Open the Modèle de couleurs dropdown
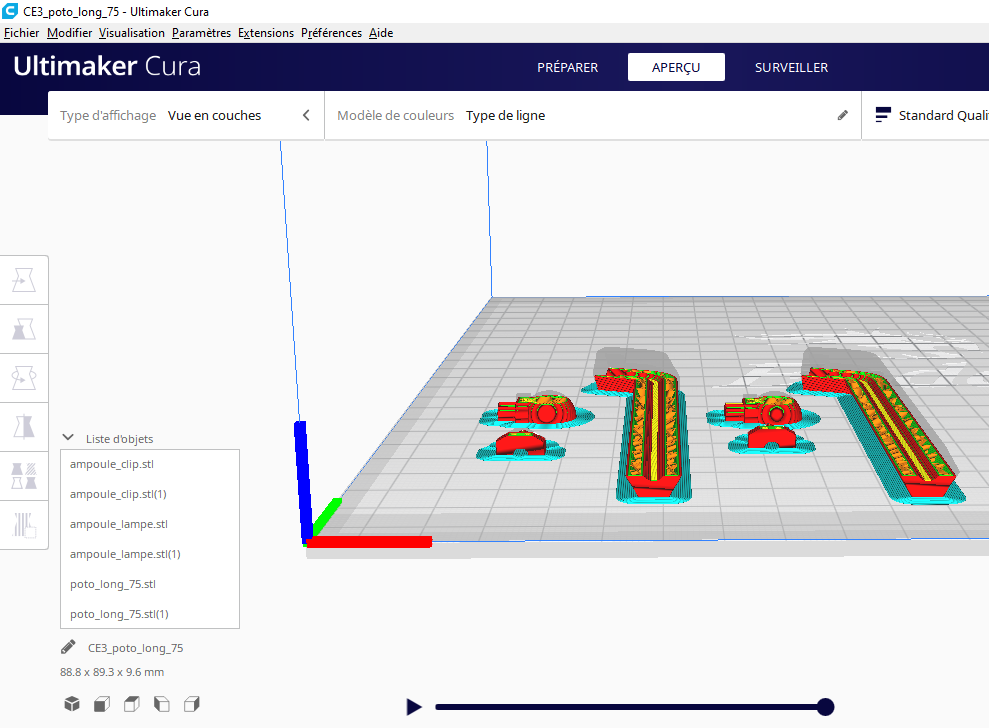Screen dimensions: 989x728 pyautogui.click(x=593, y=115)
